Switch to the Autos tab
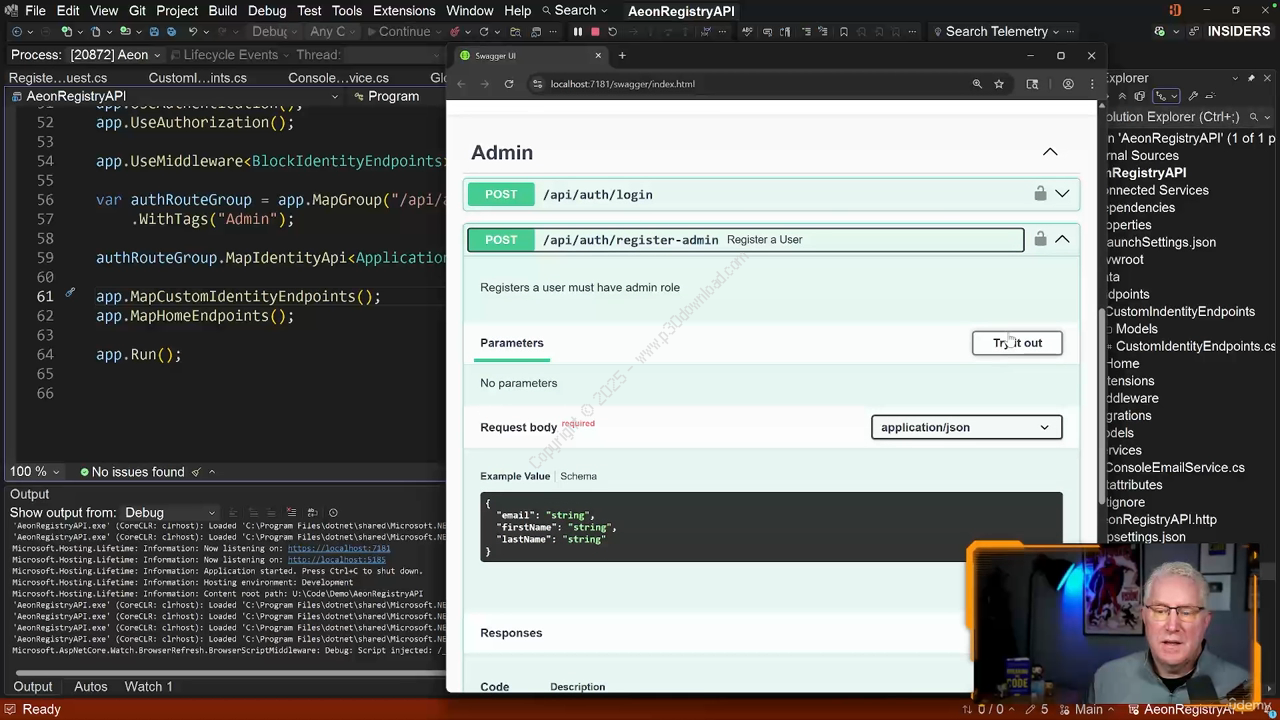The height and width of the screenshot is (720, 1280). [x=90, y=686]
